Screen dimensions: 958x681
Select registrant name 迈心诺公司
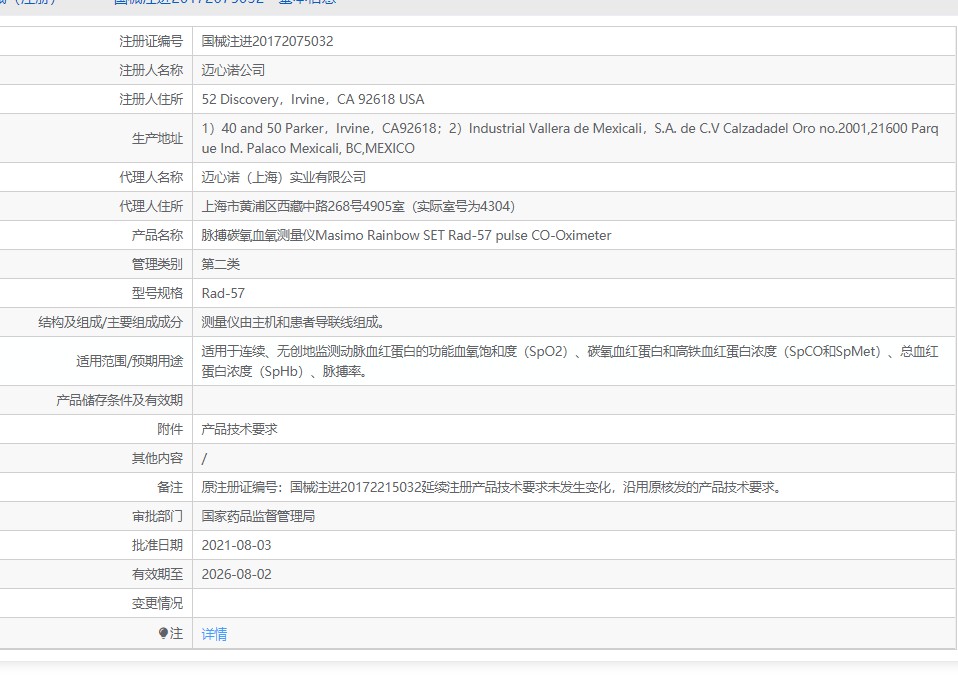coord(233,70)
